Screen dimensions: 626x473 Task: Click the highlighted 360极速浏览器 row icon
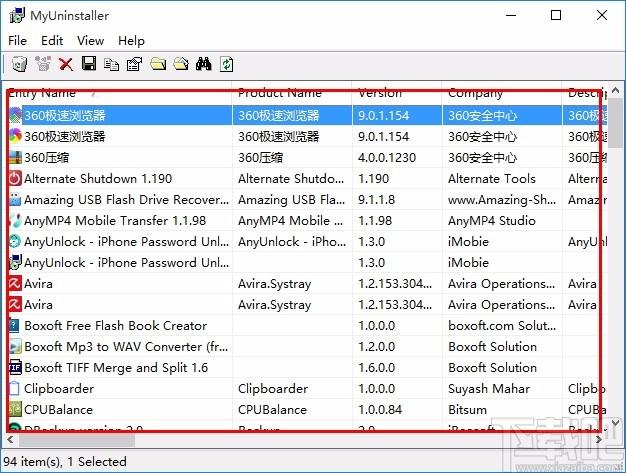15,115
